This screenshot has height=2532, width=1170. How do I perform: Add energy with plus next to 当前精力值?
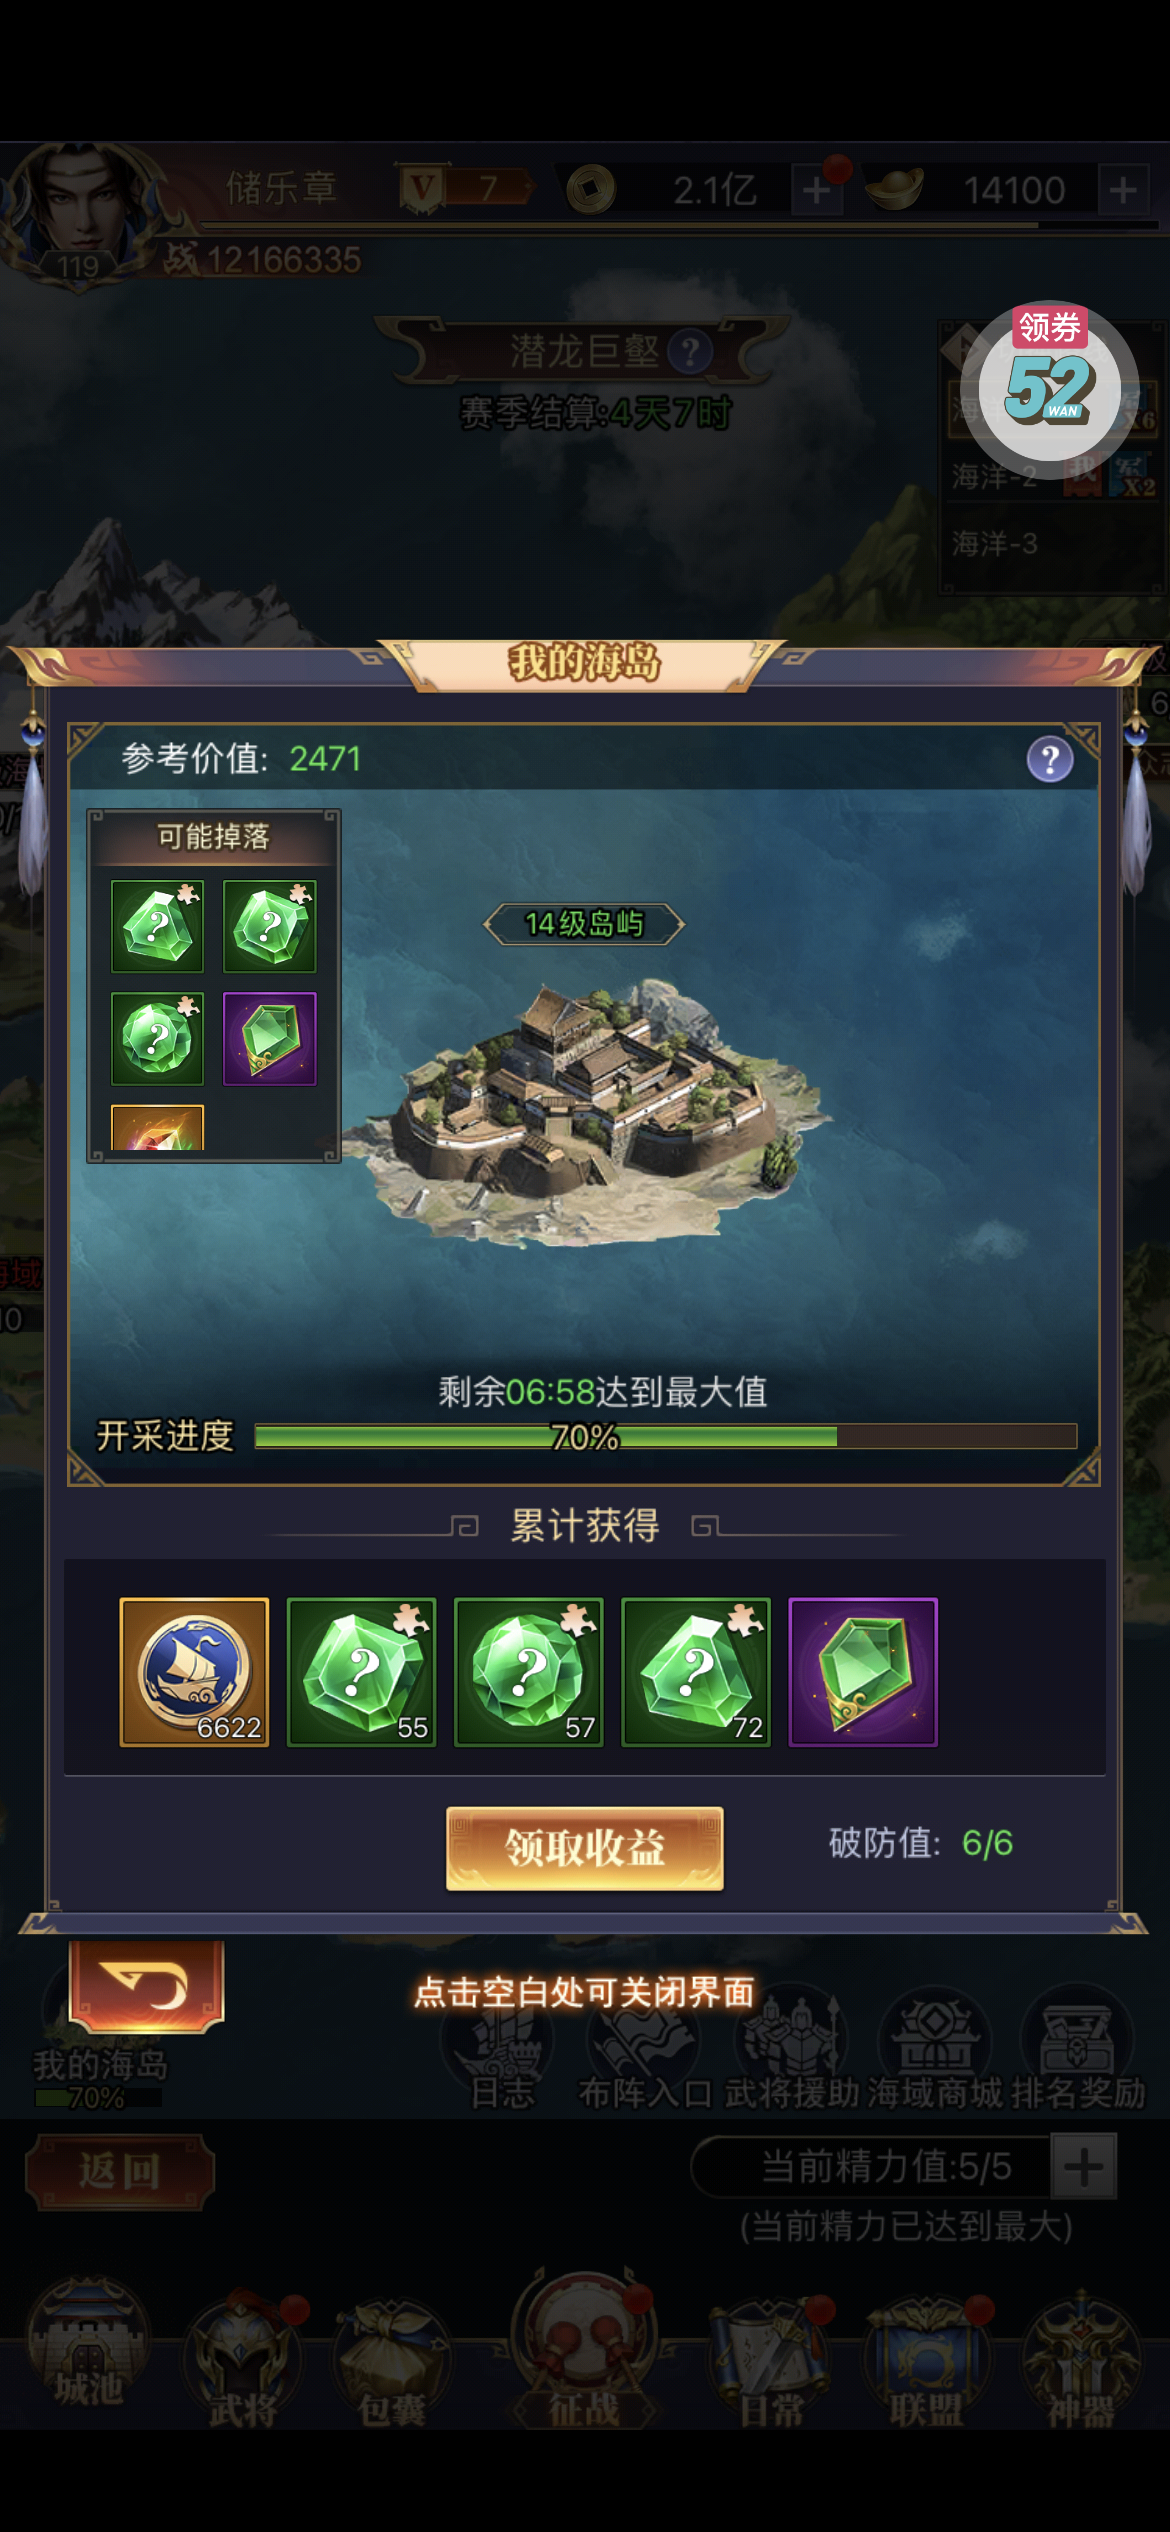(1084, 2168)
